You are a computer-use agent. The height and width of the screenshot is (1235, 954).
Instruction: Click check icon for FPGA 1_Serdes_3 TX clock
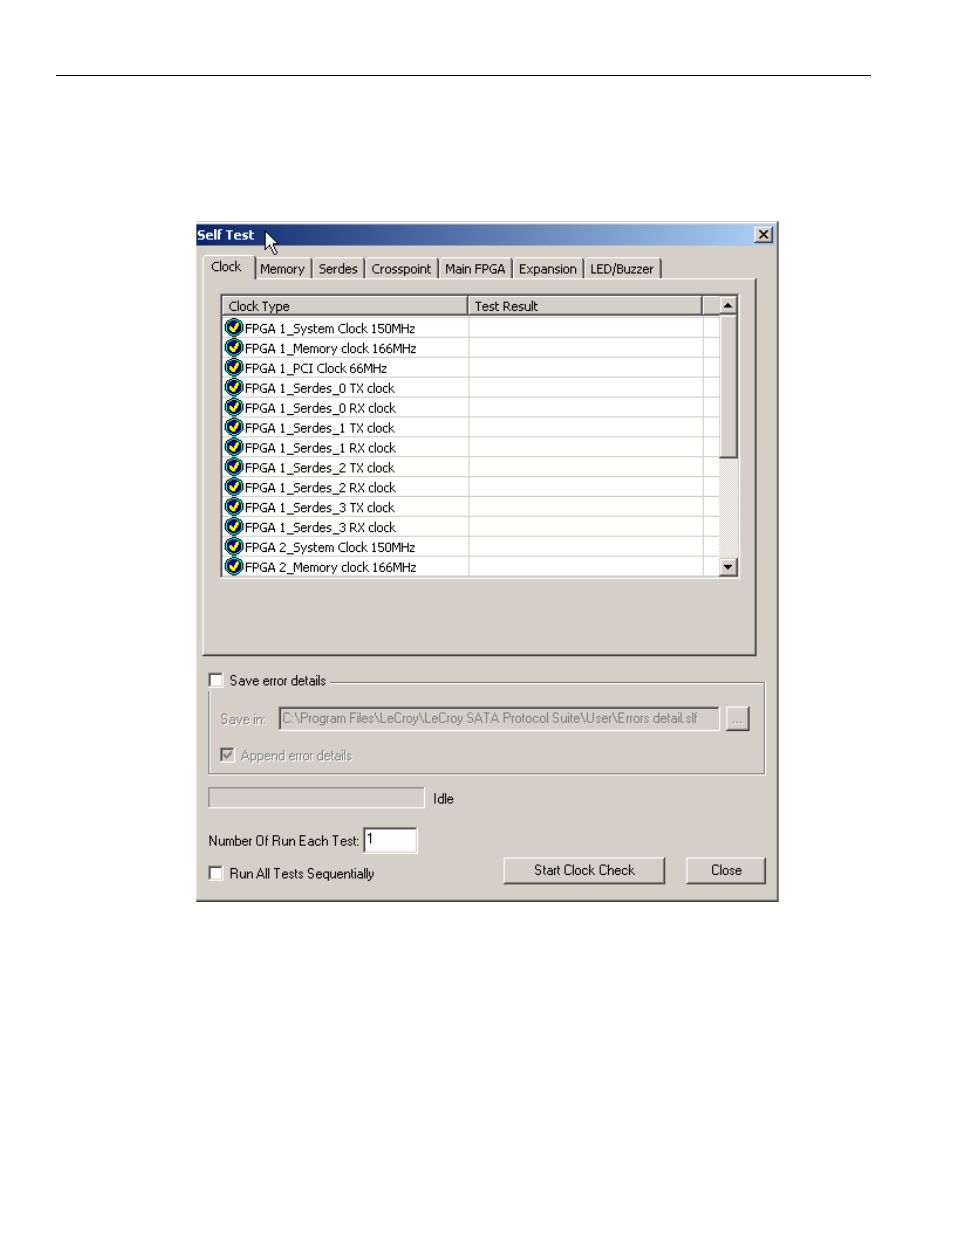click(x=234, y=508)
